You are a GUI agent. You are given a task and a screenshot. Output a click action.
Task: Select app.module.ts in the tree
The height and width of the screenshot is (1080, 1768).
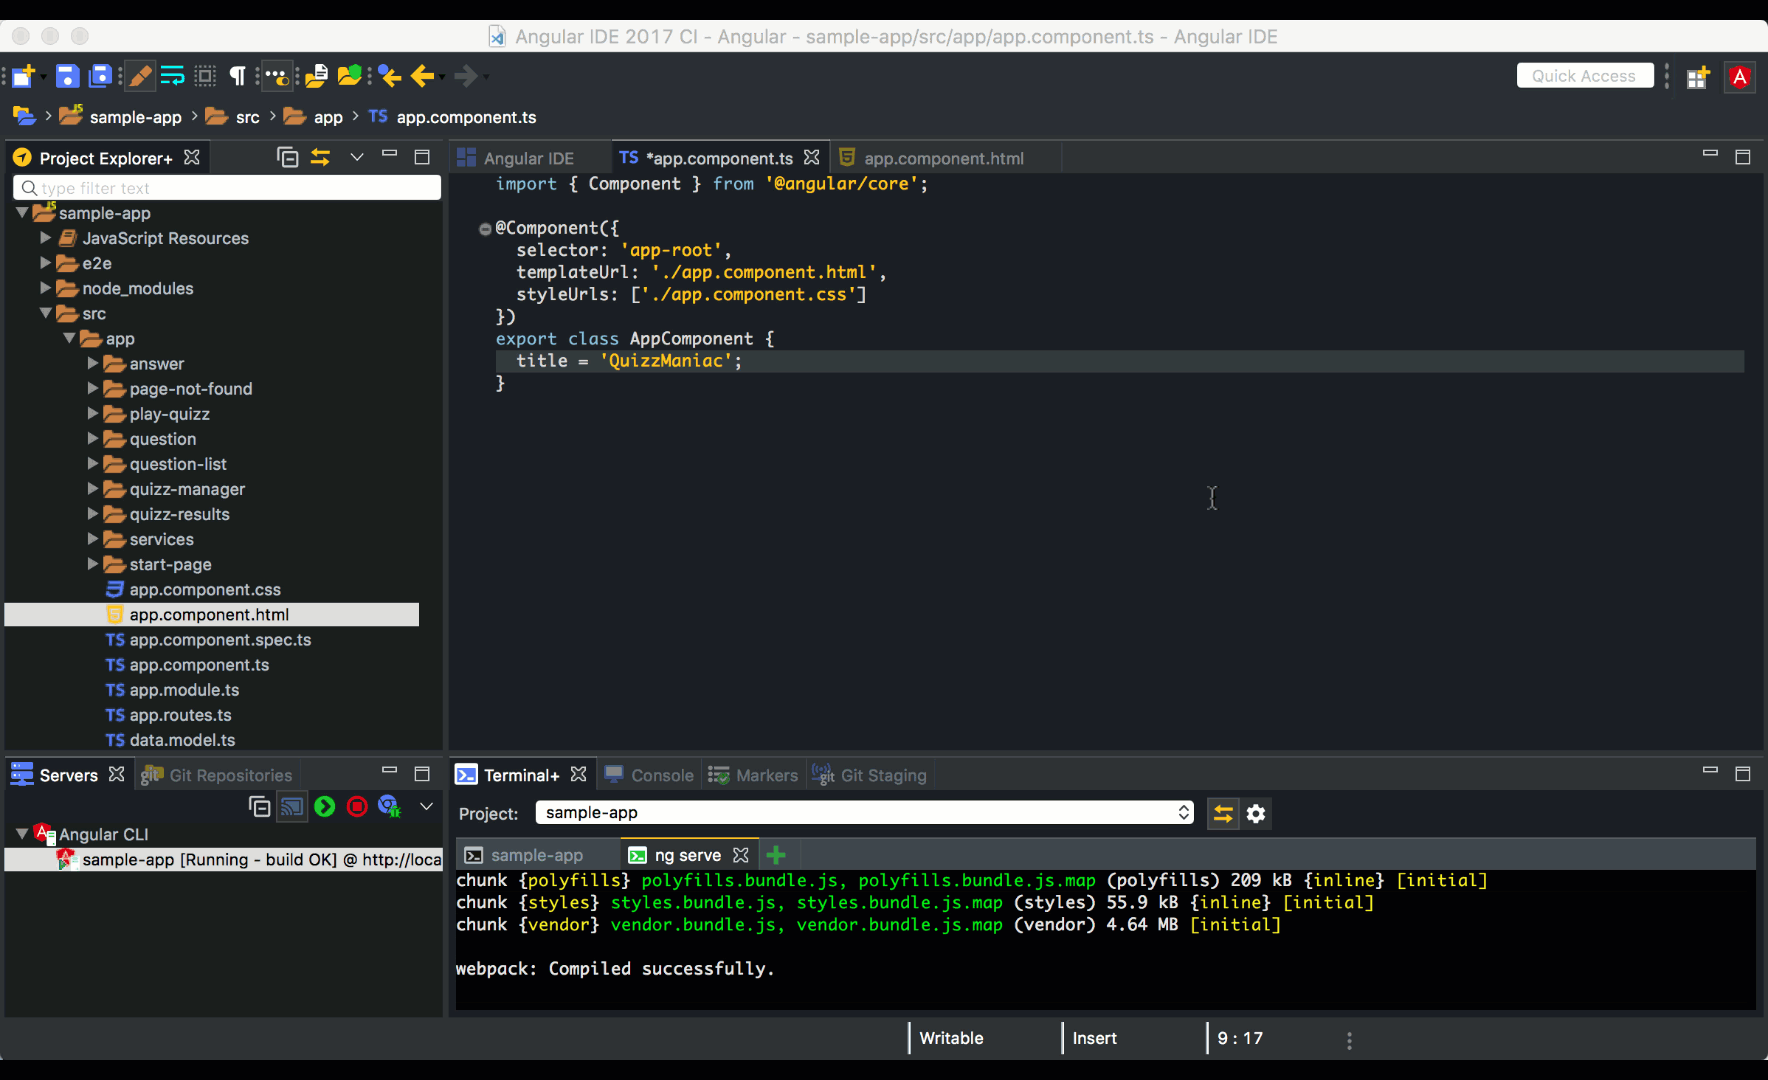[x=184, y=690]
